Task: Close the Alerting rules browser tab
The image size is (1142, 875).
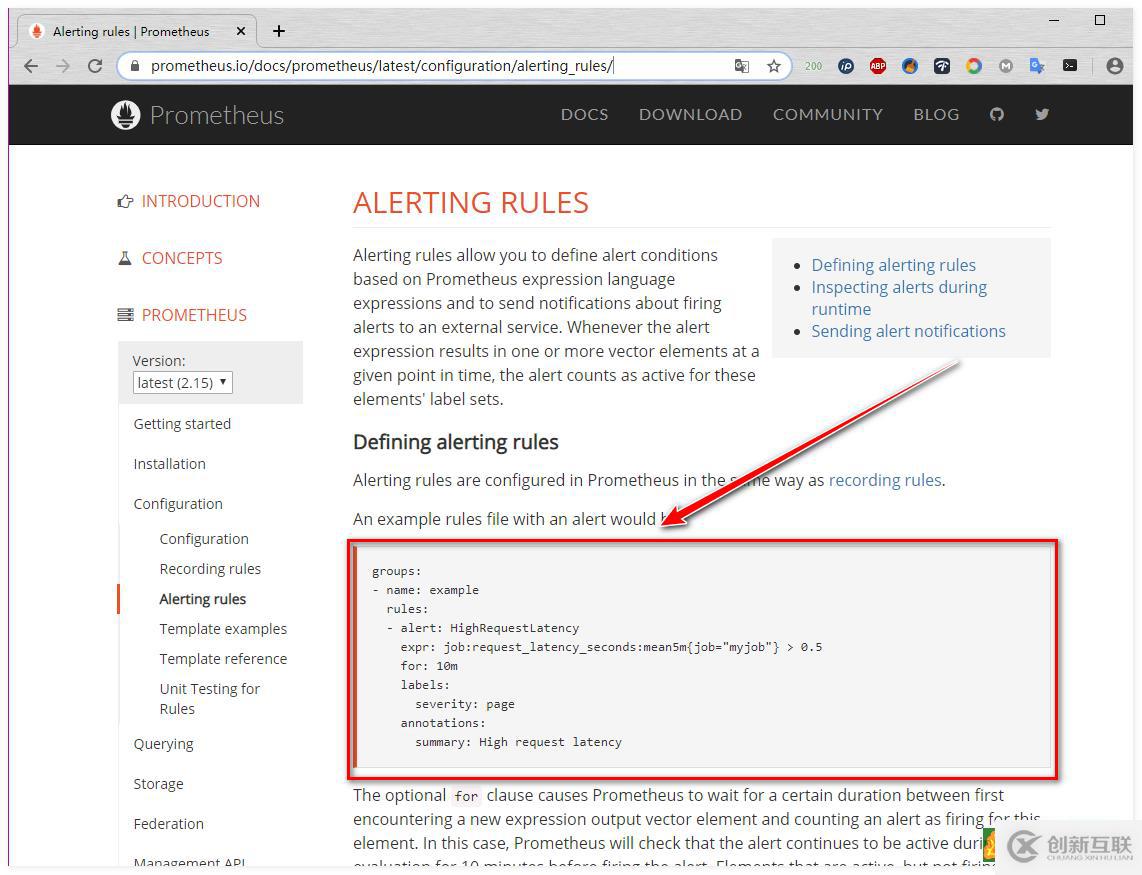Action: (241, 31)
